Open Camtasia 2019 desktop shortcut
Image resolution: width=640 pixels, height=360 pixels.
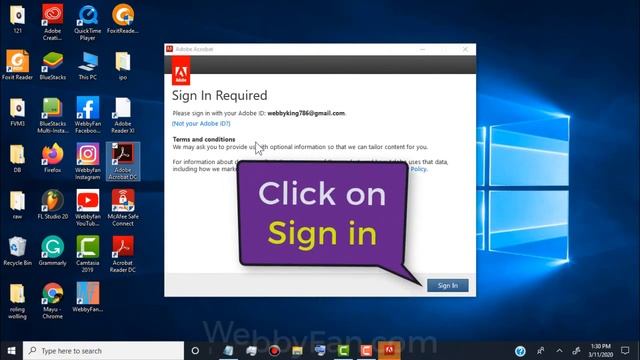pos(87,254)
